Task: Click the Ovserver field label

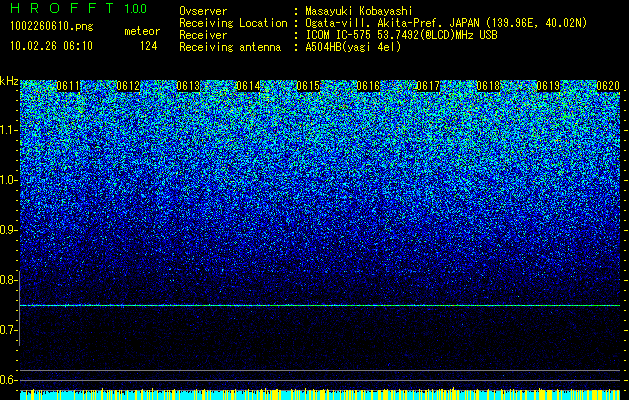Action: [x=203, y=11]
